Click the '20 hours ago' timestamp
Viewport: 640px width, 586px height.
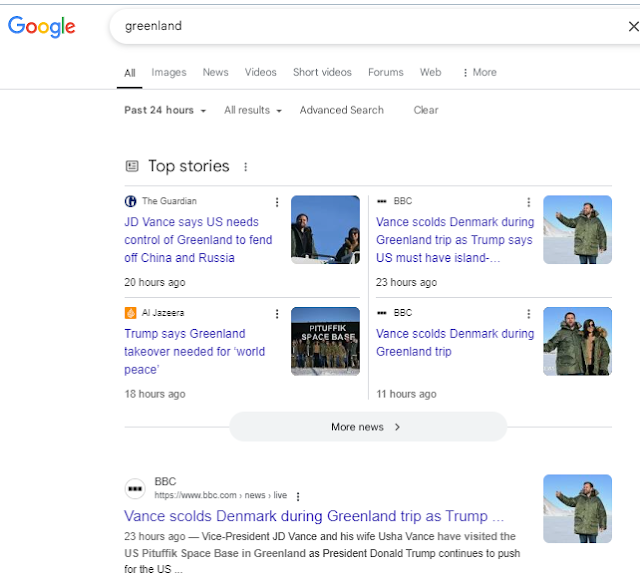point(155,282)
